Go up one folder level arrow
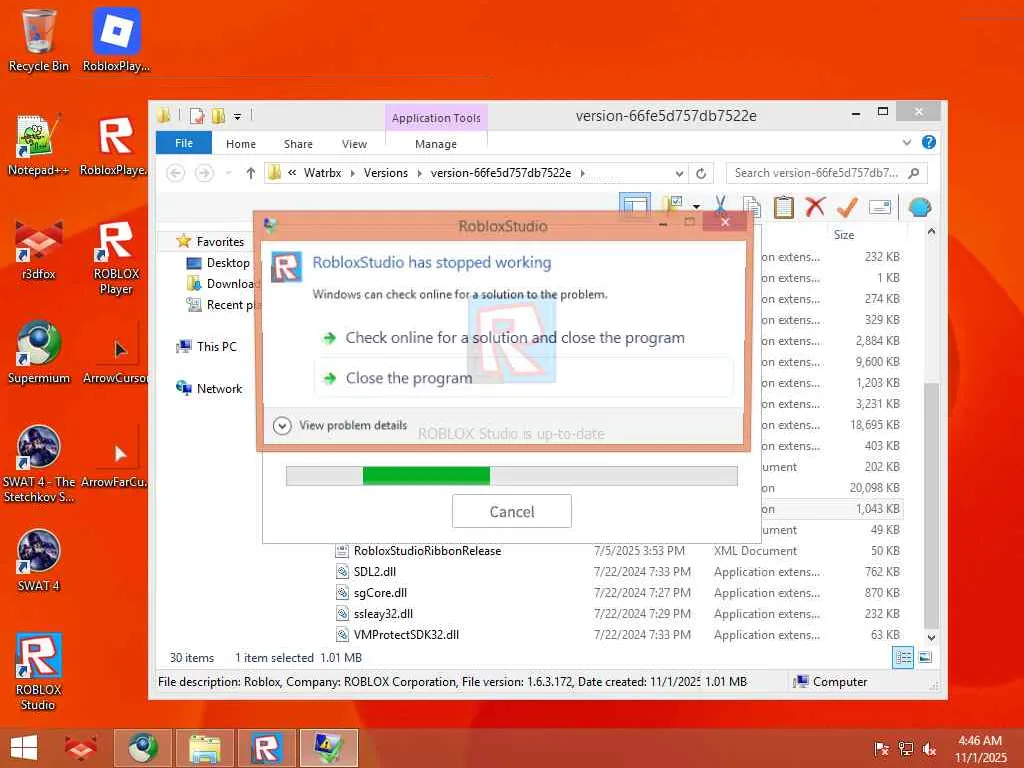Image resolution: width=1024 pixels, height=768 pixels. tap(251, 173)
